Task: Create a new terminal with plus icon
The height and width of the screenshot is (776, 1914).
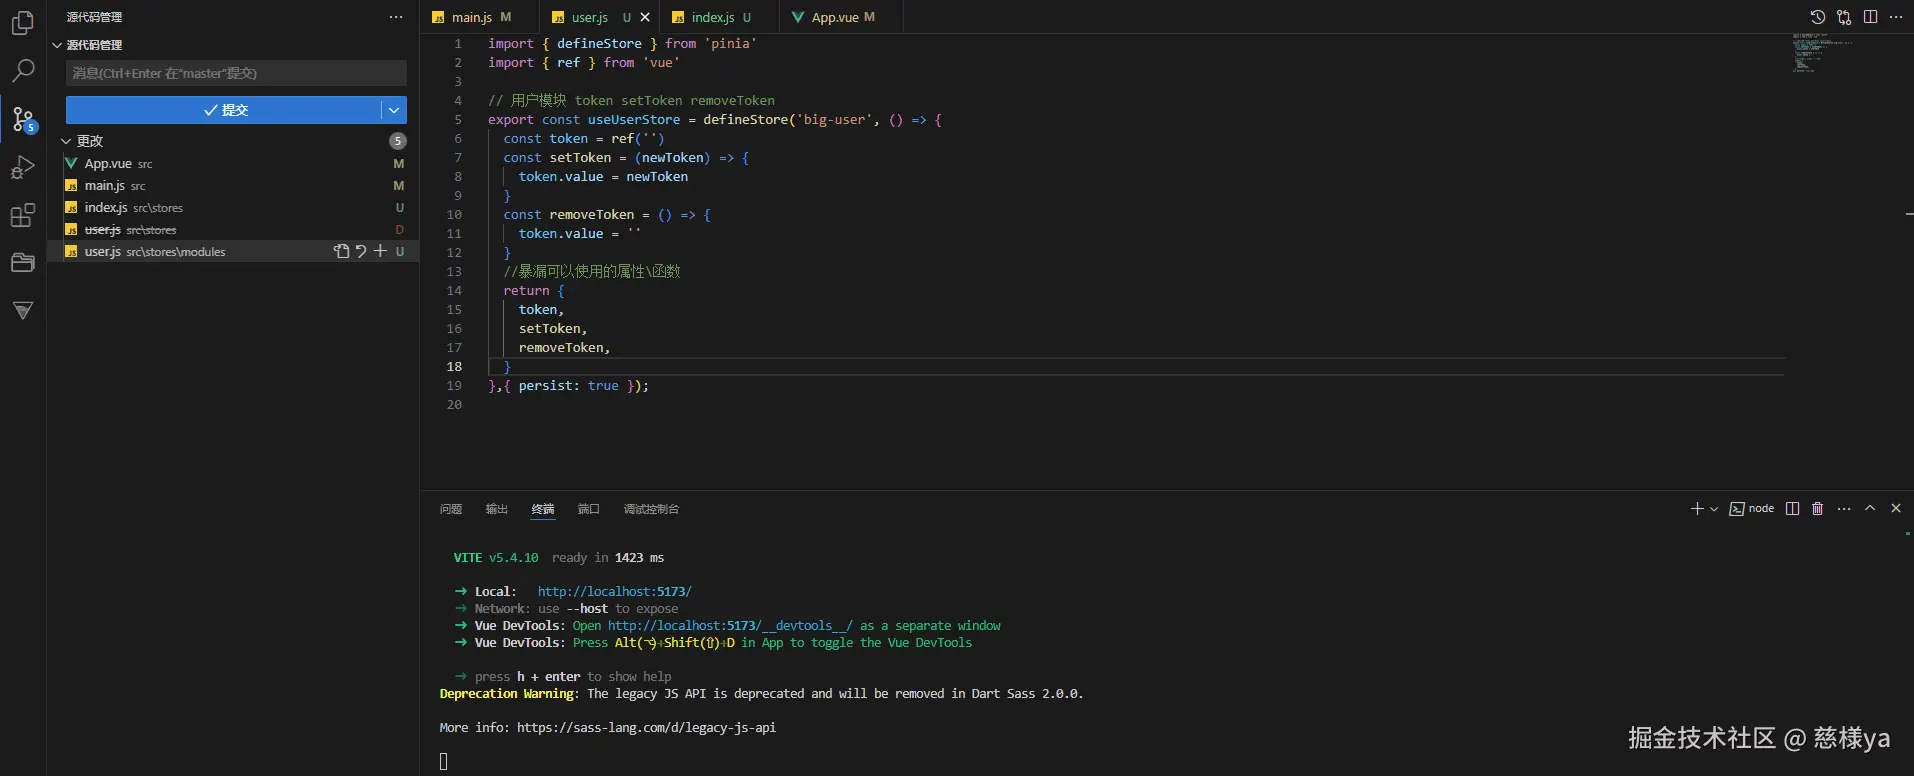Action: (x=1697, y=508)
